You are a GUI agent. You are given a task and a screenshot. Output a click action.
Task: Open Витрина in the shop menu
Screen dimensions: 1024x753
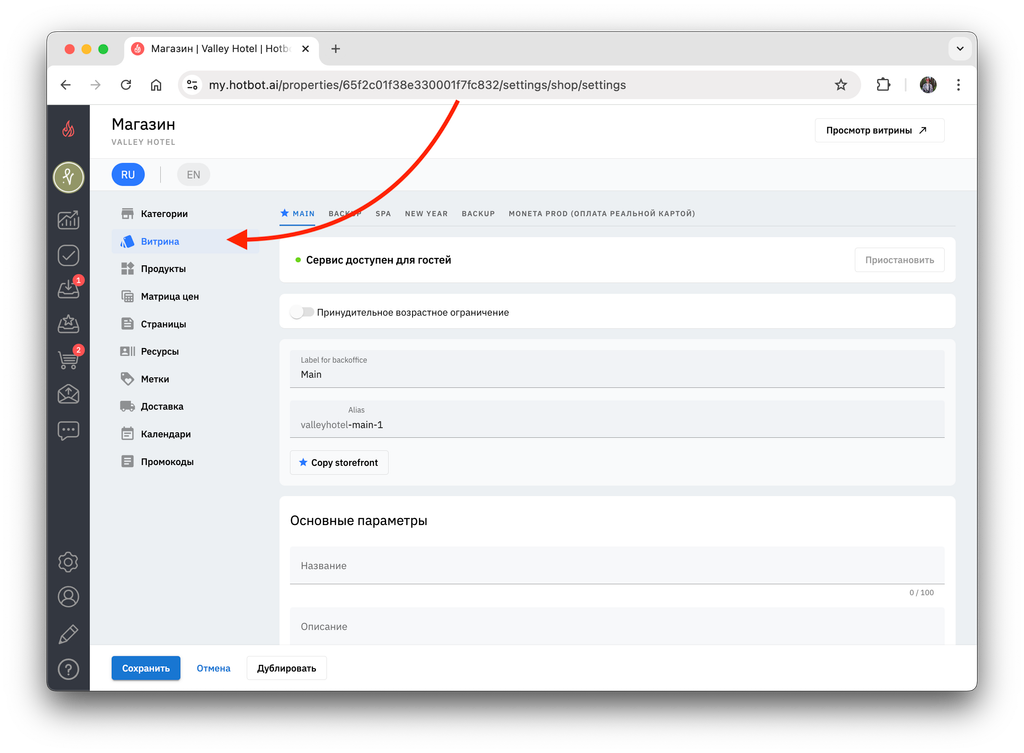pyautogui.click(x=185, y=241)
